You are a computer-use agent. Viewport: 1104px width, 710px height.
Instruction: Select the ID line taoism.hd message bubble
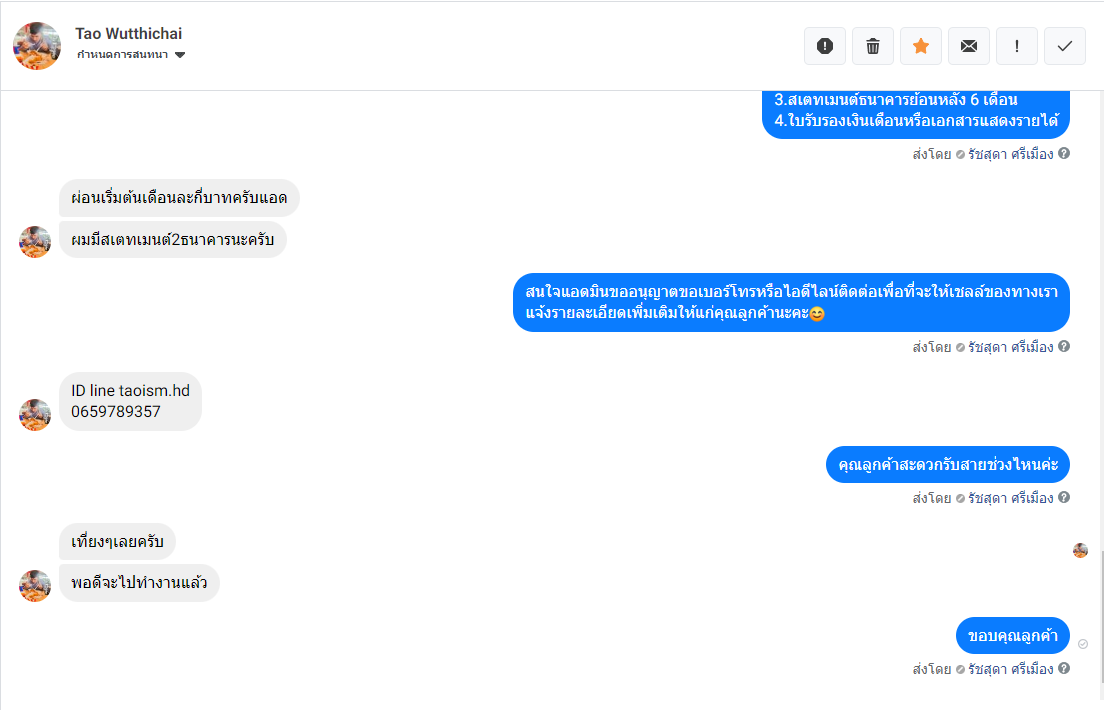click(130, 401)
